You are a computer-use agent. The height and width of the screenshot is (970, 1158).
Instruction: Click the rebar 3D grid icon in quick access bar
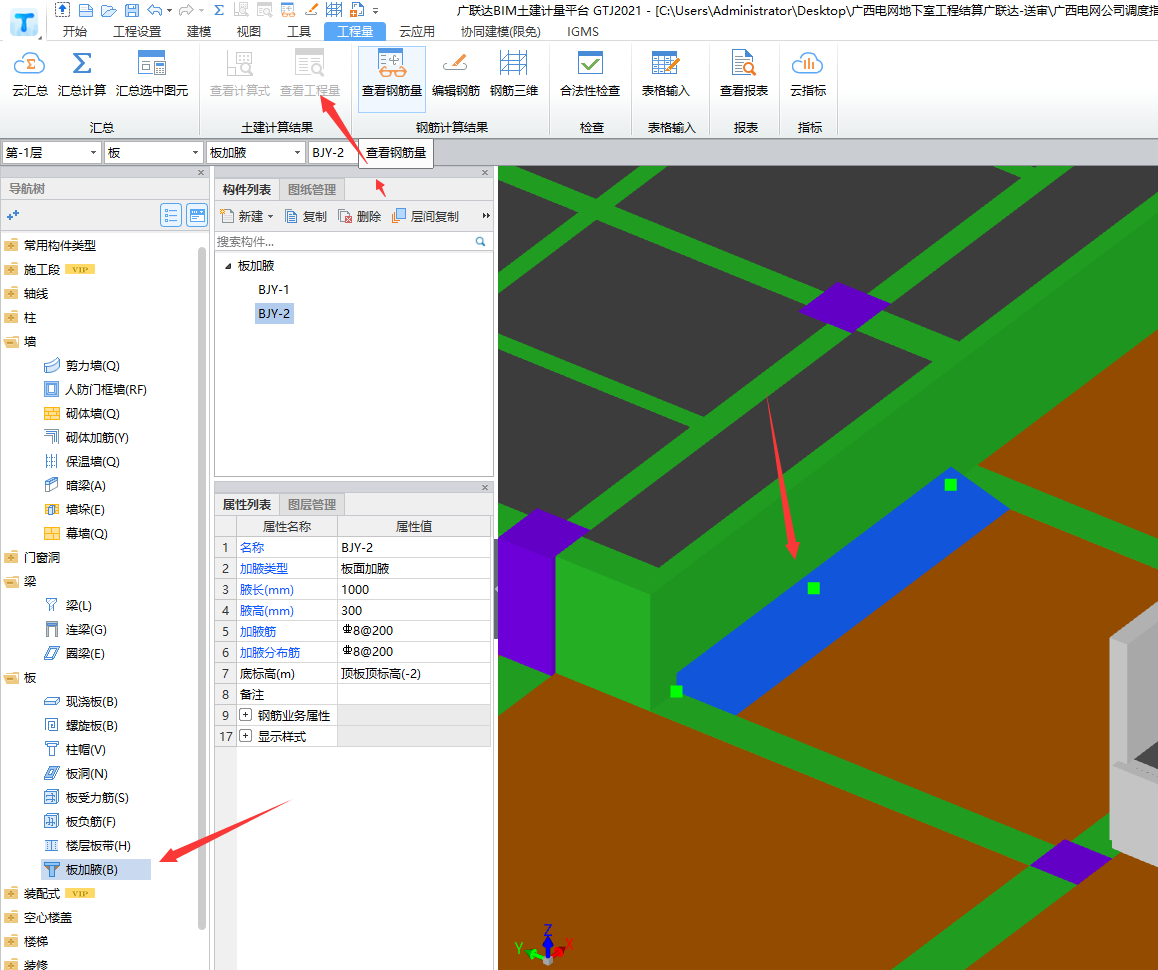[x=335, y=10]
